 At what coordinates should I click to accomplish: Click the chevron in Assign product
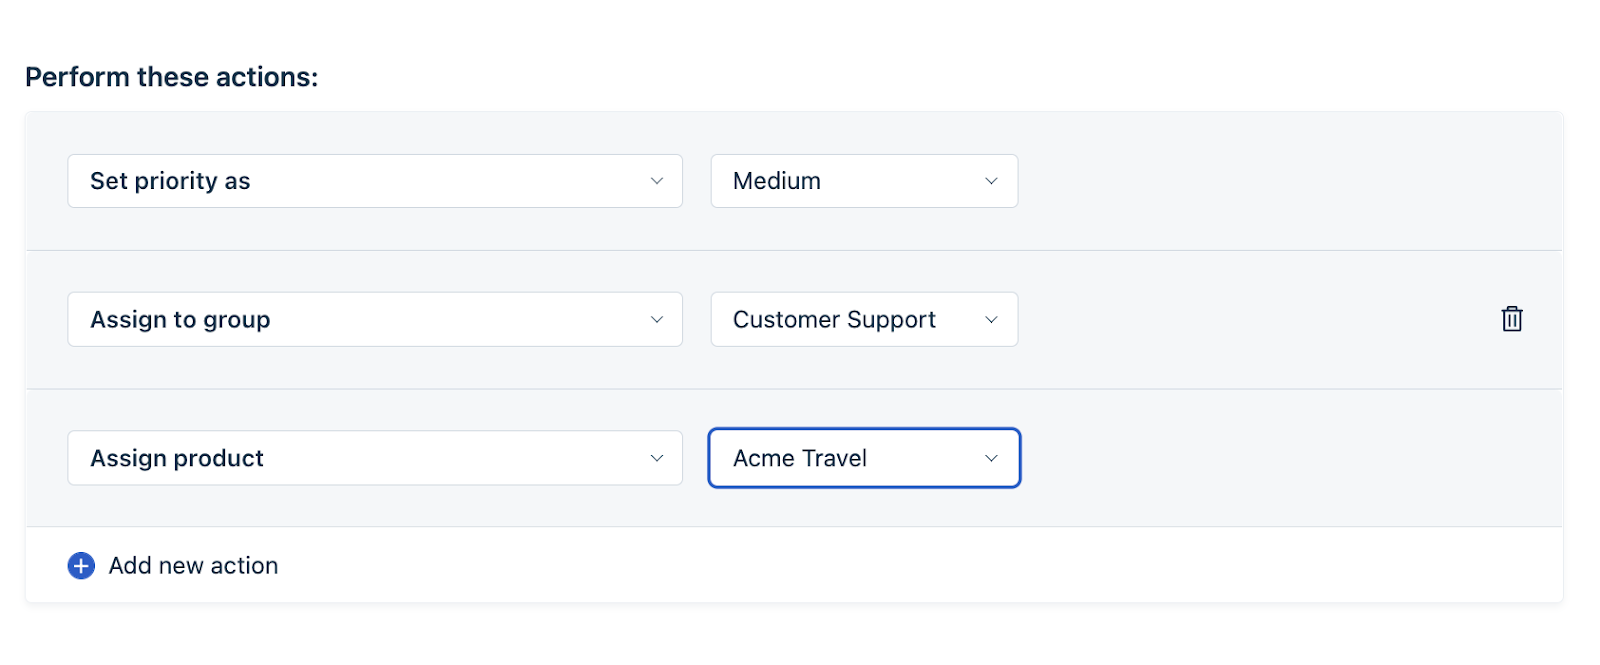click(657, 458)
